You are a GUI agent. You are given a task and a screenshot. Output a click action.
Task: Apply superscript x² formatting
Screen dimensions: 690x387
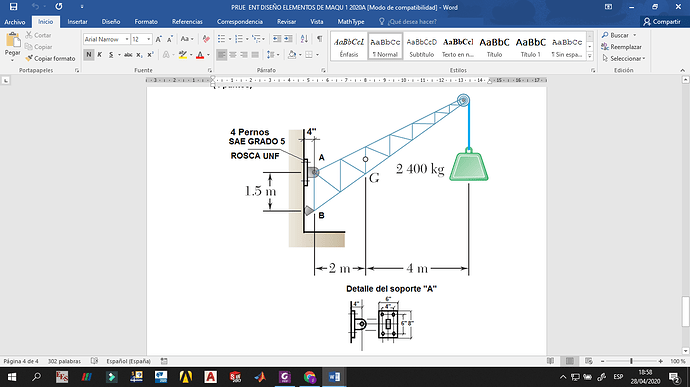tap(150, 55)
